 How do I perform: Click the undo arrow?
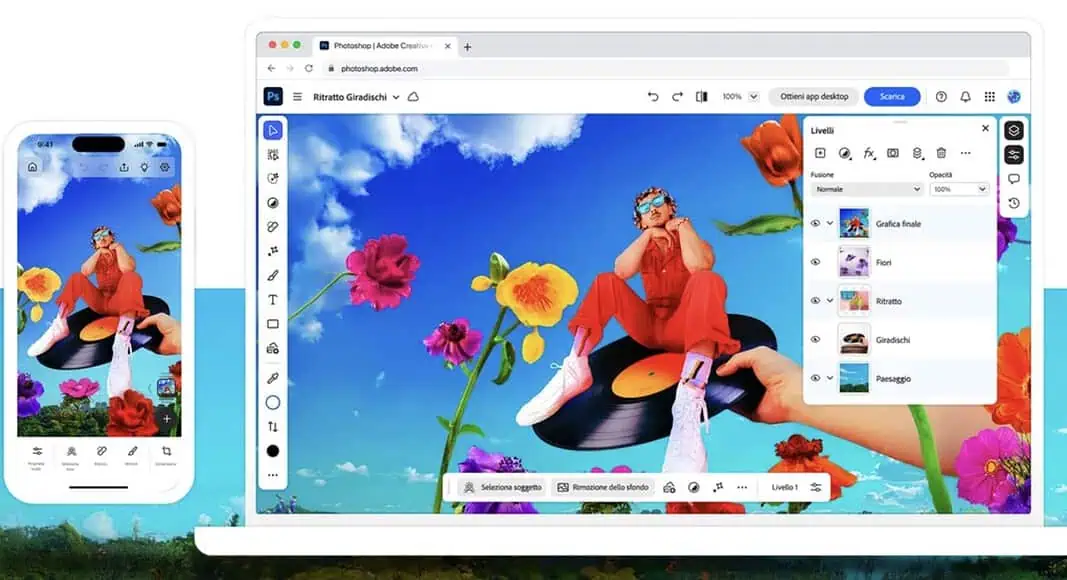pos(653,97)
